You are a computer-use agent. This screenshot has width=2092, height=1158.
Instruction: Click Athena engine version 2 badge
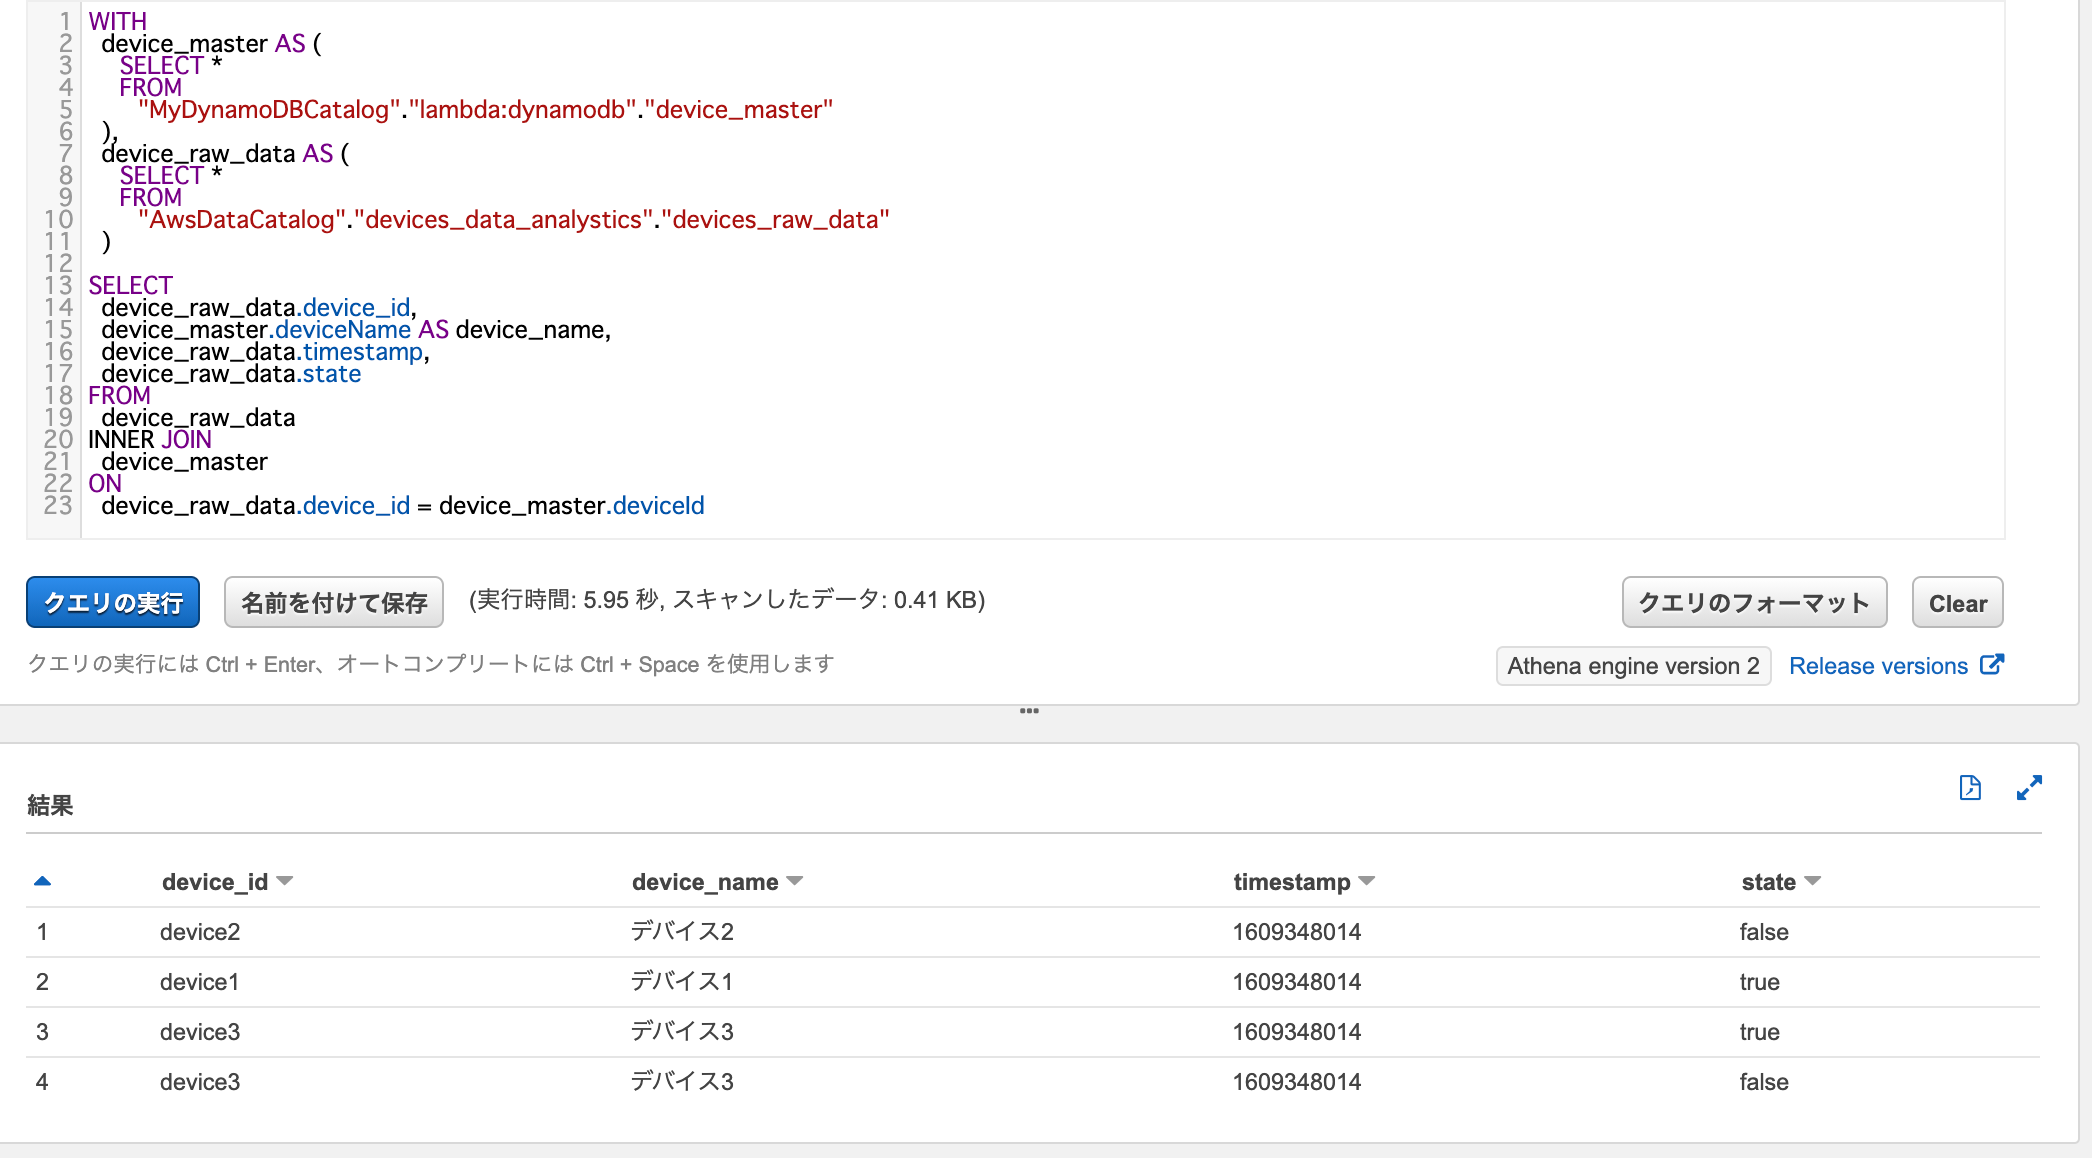click(1633, 666)
